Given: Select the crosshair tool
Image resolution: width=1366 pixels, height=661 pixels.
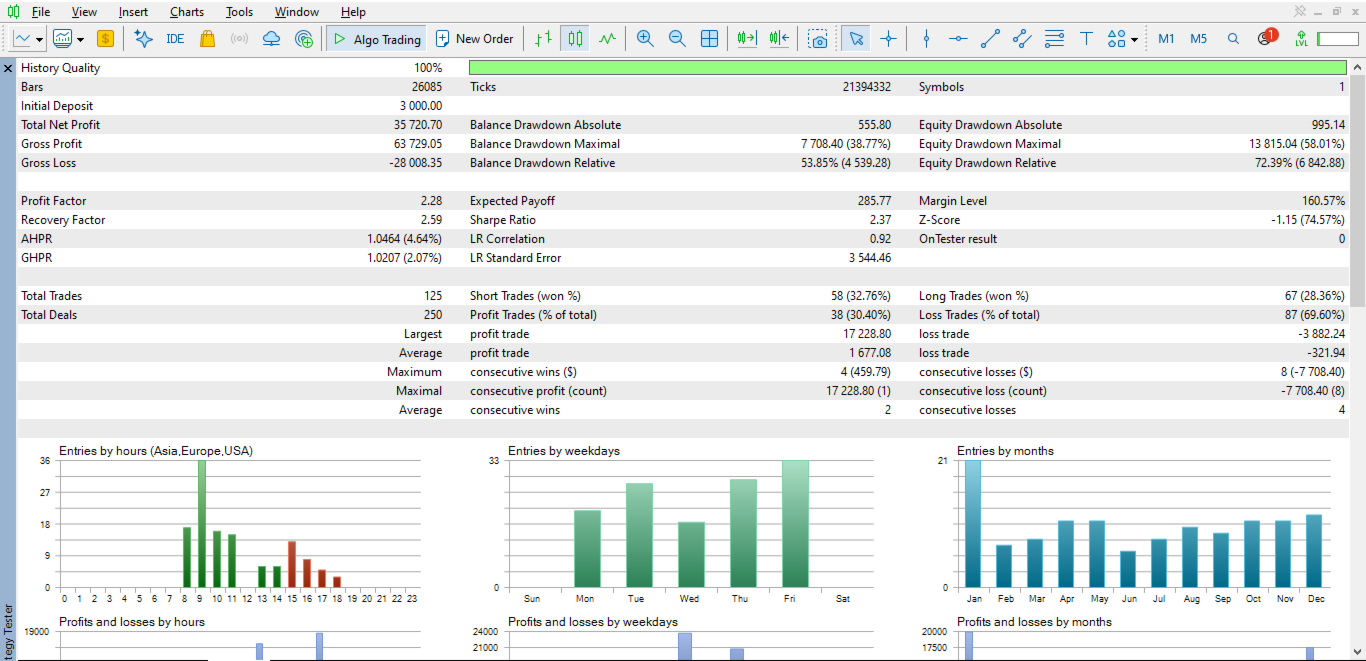Looking at the screenshot, I should tap(888, 39).
